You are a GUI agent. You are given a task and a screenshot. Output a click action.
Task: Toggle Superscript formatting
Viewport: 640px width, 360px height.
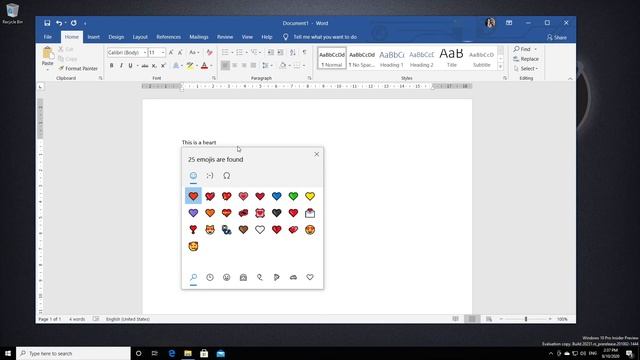pyautogui.click(x=163, y=65)
